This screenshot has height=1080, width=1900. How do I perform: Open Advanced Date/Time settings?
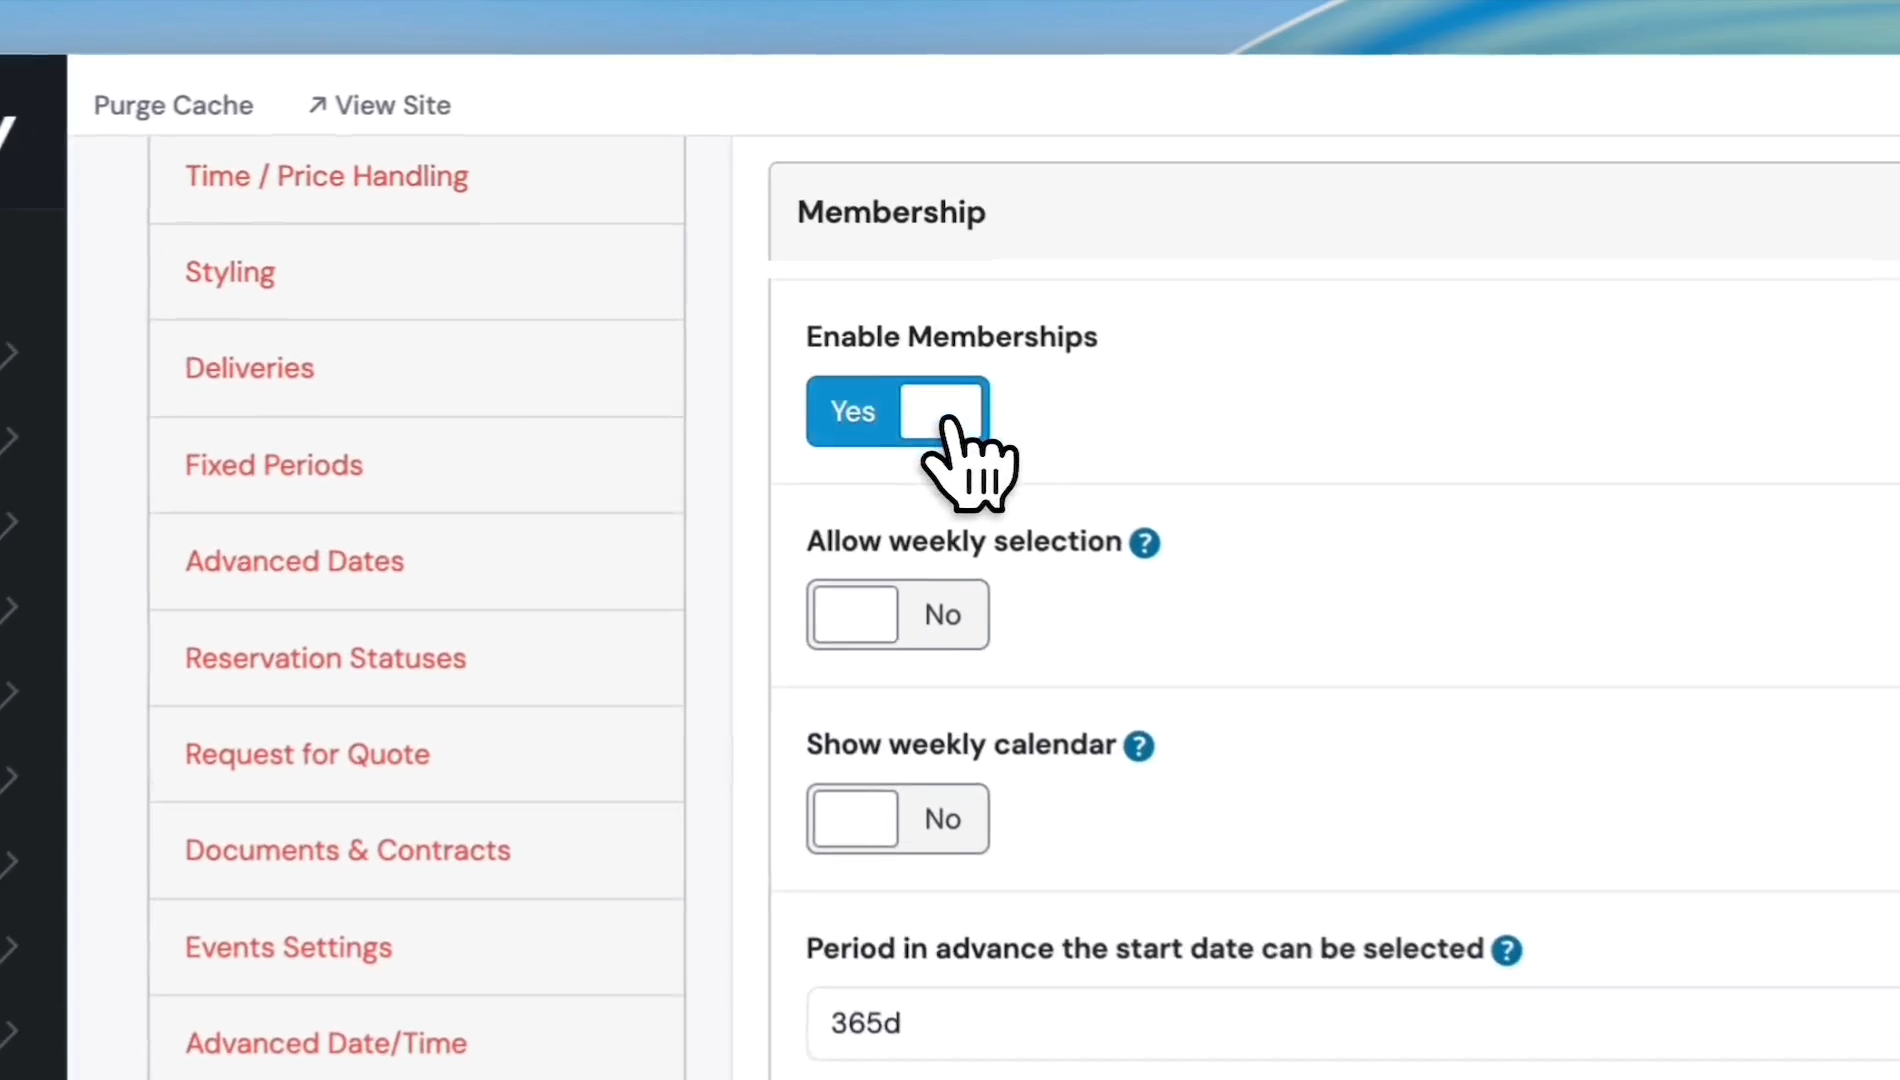[326, 1043]
